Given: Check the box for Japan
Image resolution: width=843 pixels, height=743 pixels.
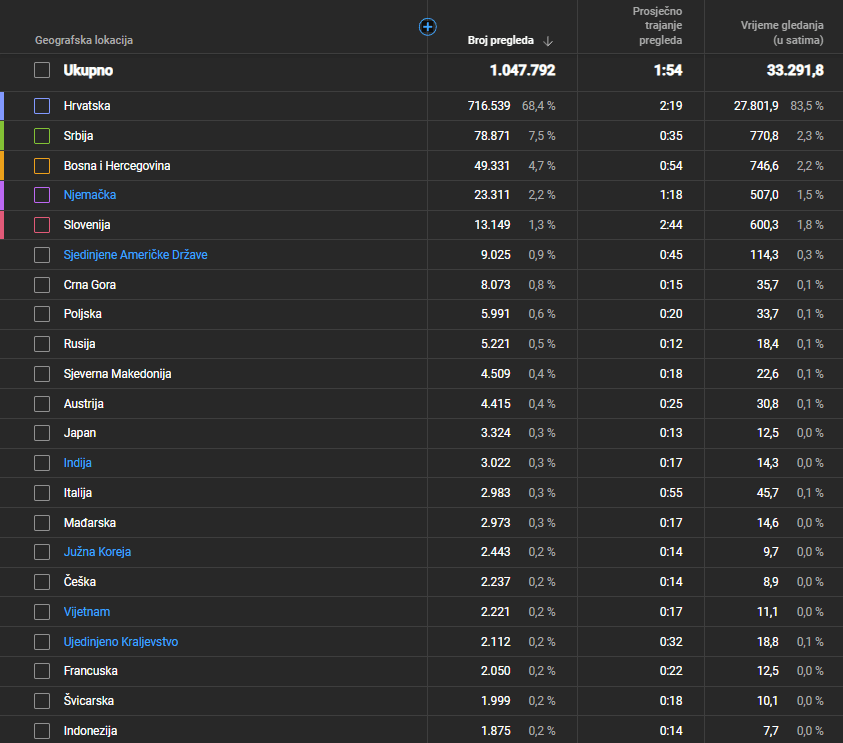Looking at the screenshot, I should tap(42, 433).
